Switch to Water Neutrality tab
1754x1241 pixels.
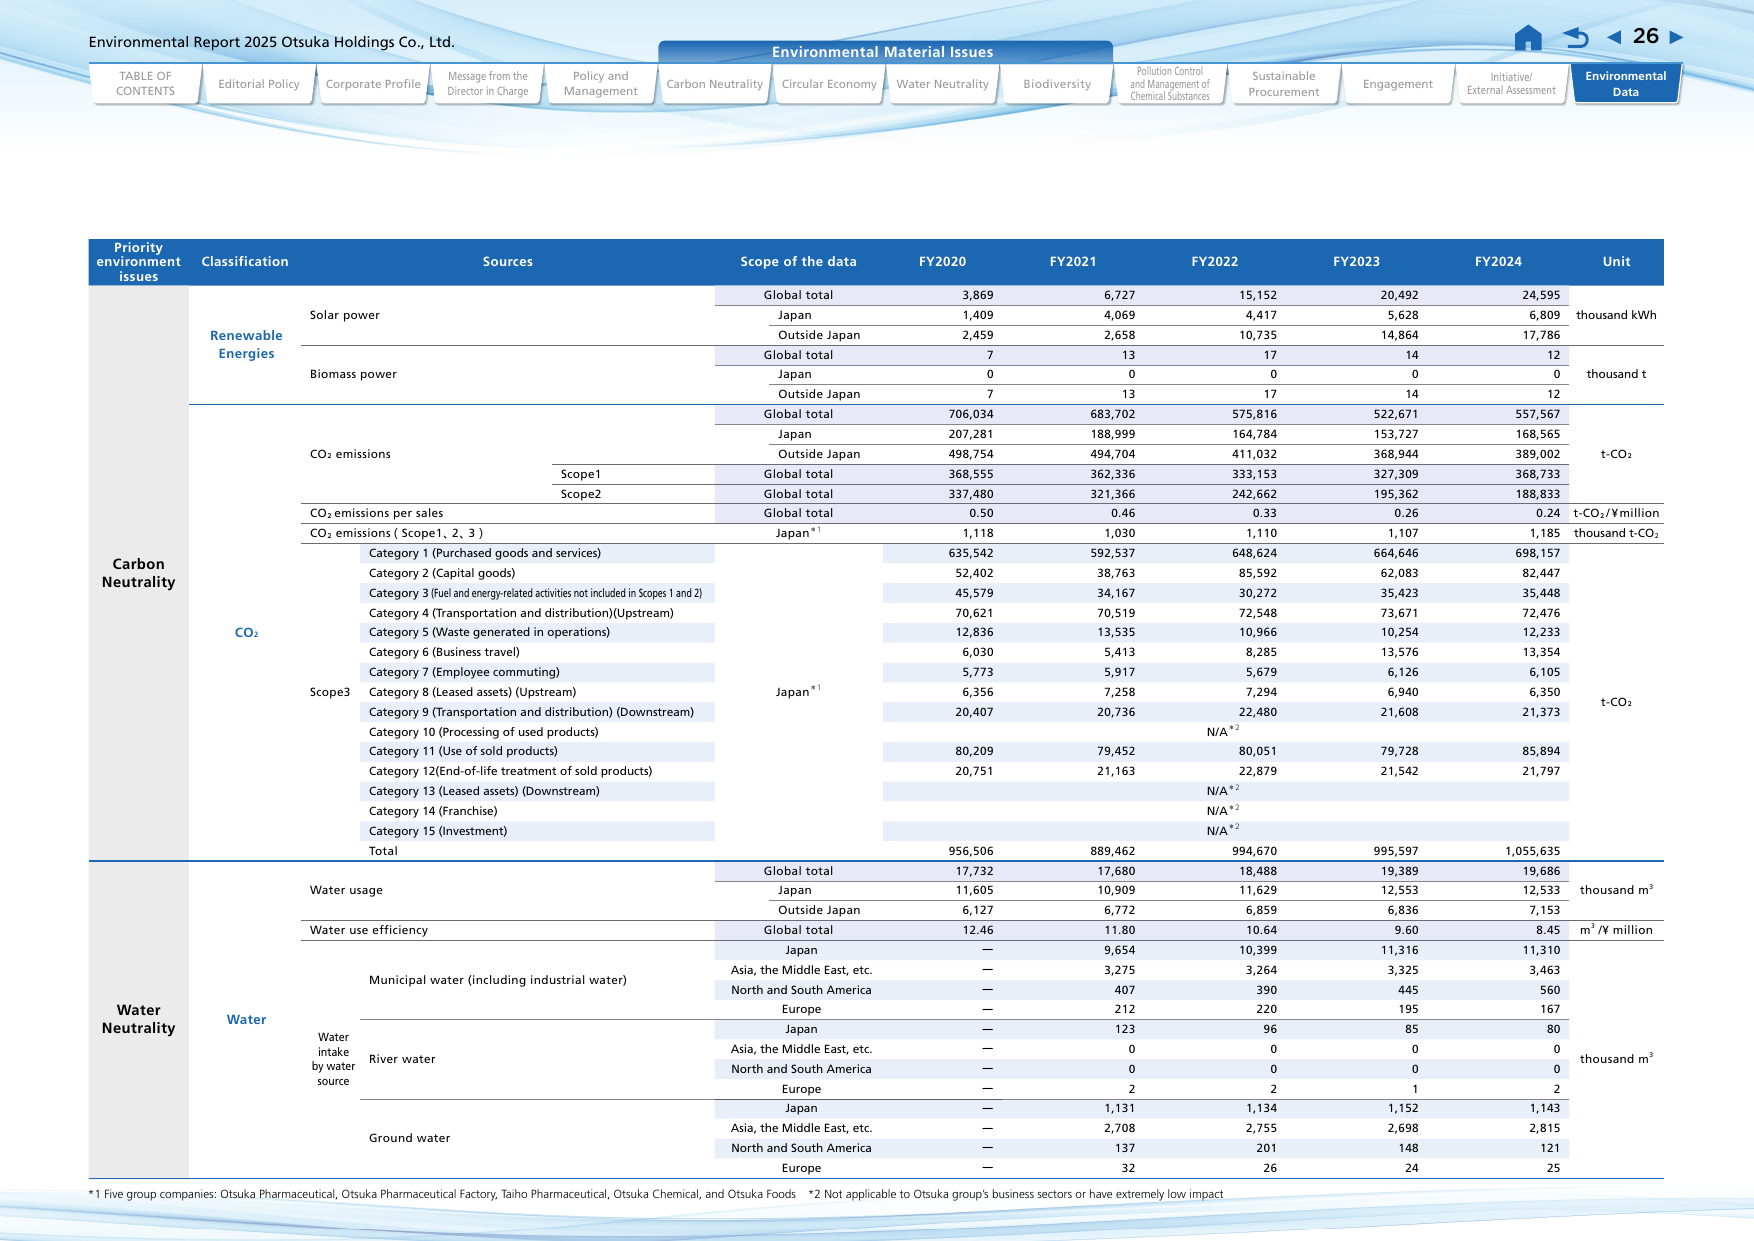pos(943,84)
